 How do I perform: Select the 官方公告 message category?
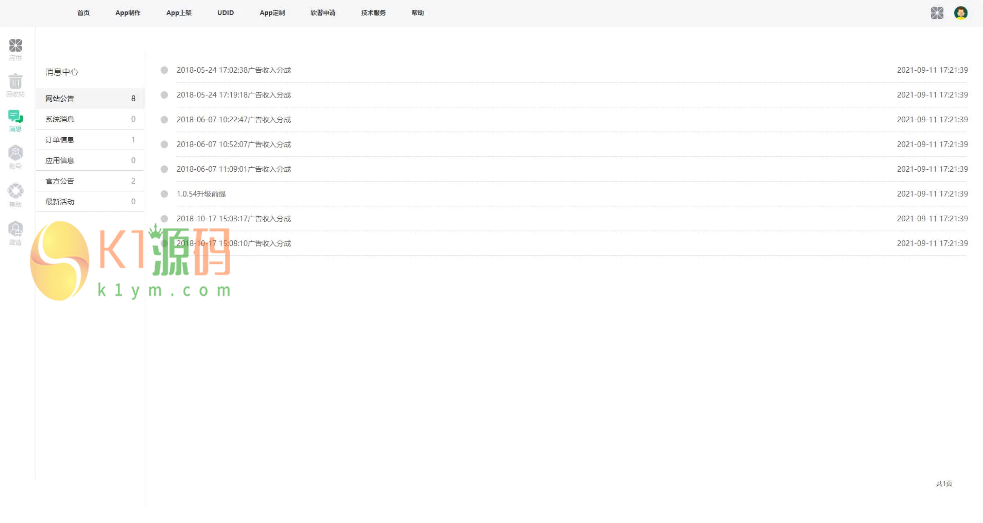pyautogui.click(x=90, y=181)
